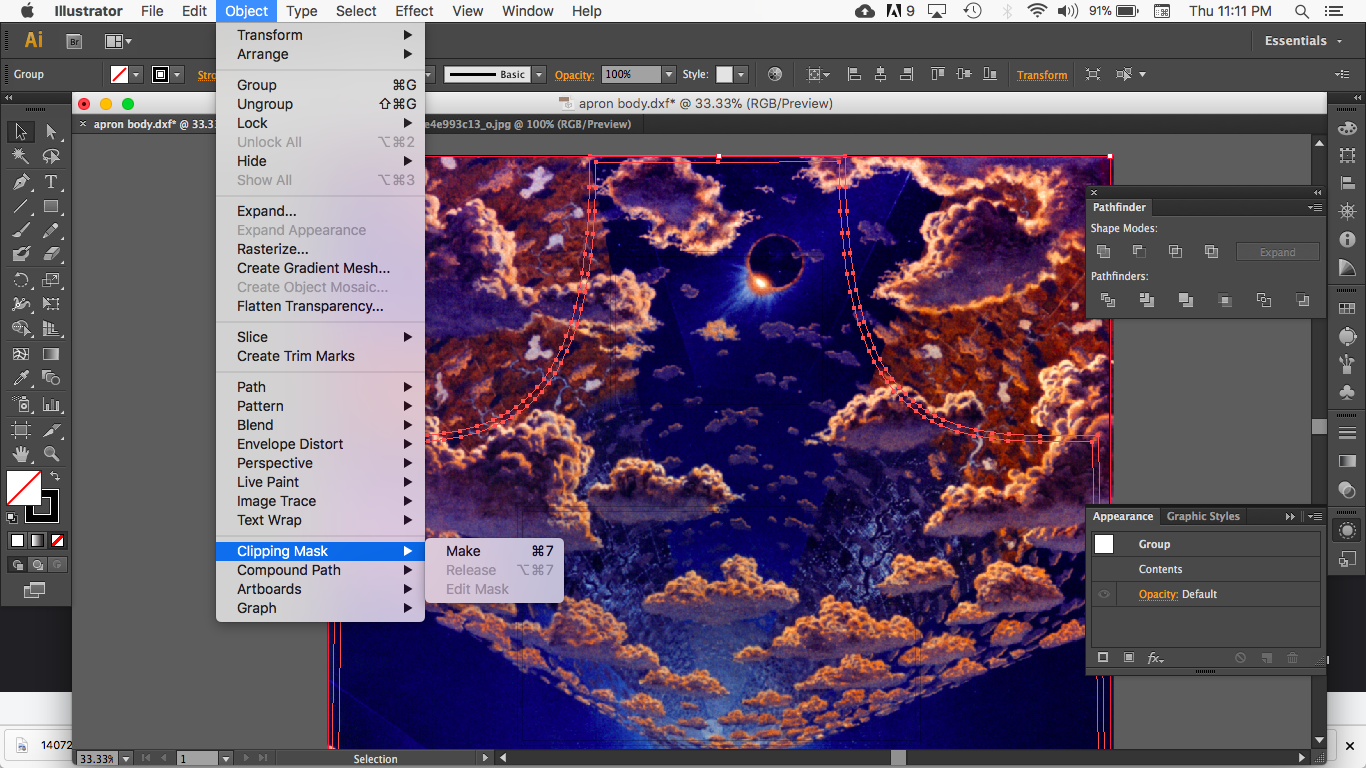Click Recolor Artwork wheel icon
This screenshot has height=768, width=1366.
coord(774,74)
